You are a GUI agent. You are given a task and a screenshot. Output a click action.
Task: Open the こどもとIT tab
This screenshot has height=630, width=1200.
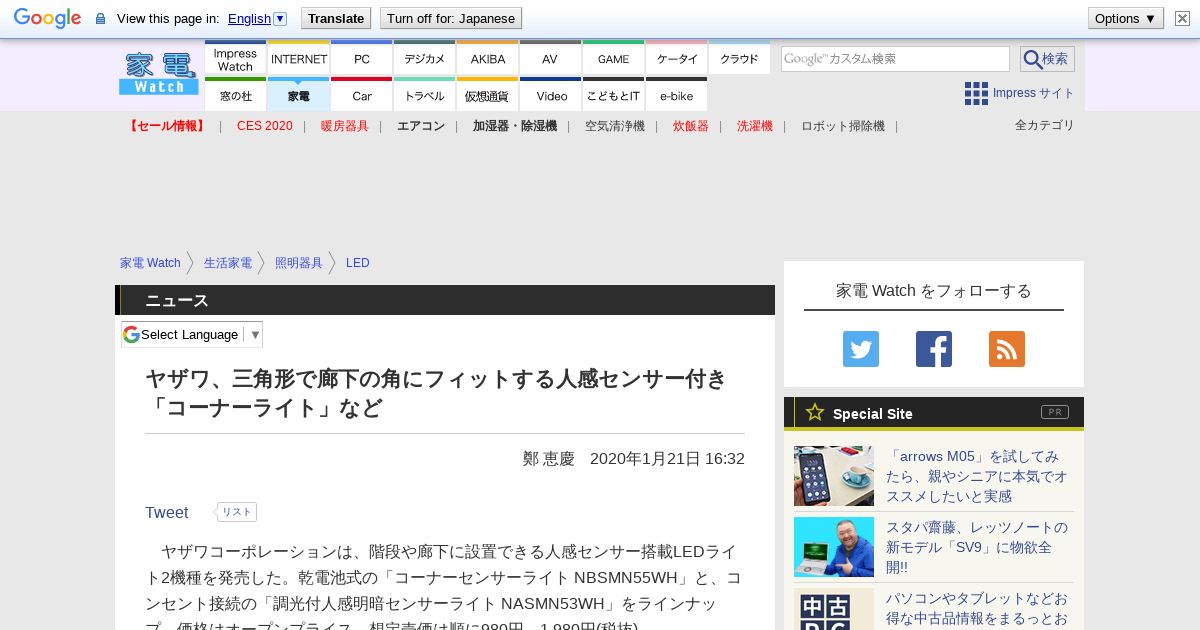[x=613, y=95]
